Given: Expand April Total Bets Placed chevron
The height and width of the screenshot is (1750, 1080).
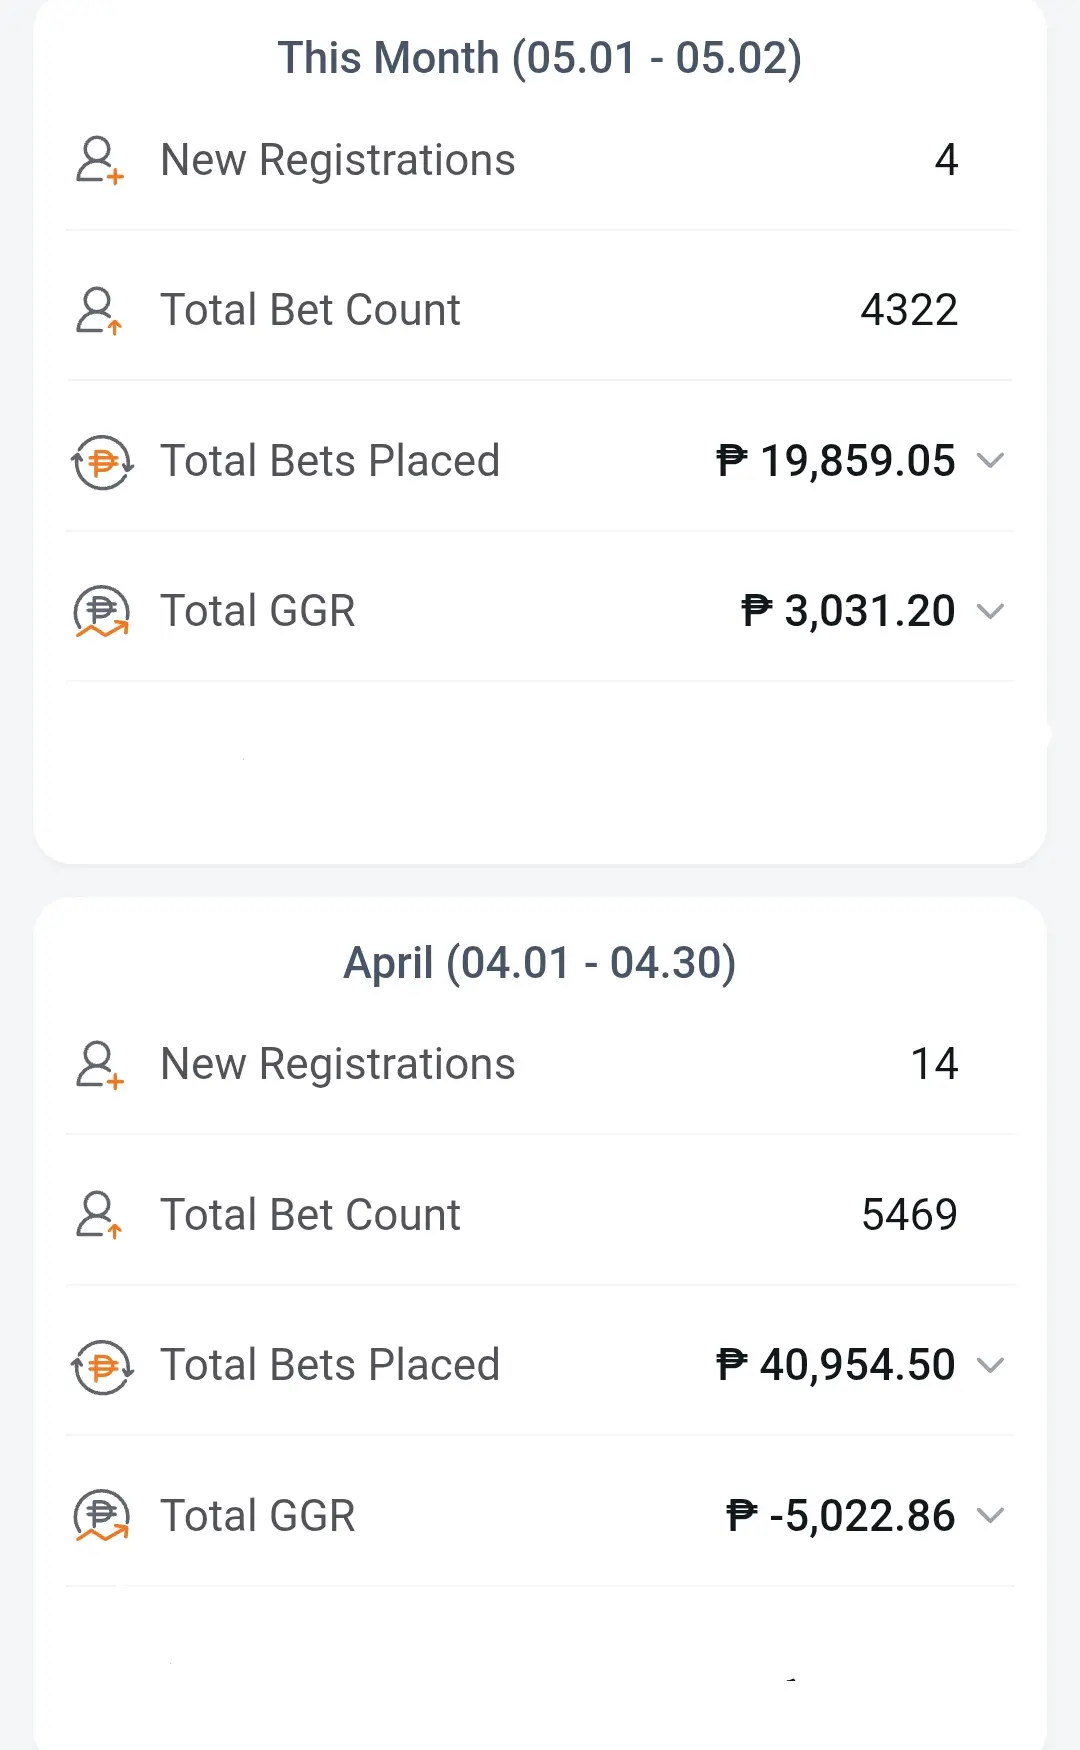Looking at the screenshot, I should coord(990,1365).
